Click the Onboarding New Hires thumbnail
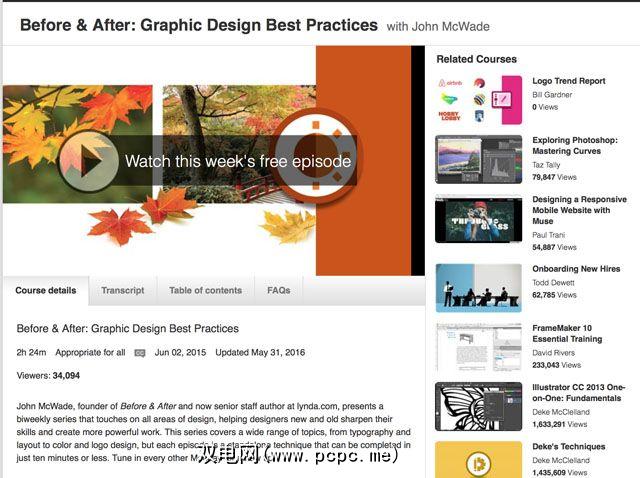Screen dimensions: 640x478 pyautogui.click(x=479, y=288)
